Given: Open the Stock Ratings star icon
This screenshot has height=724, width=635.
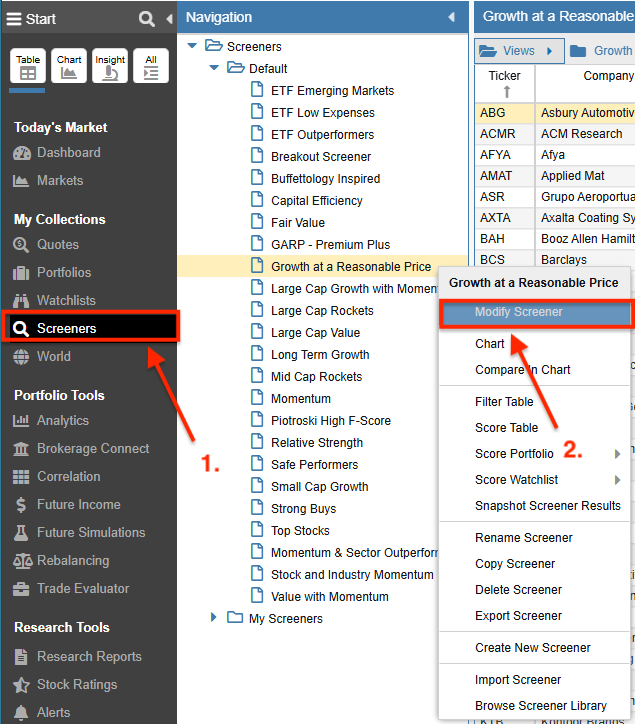Looking at the screenshot, I should 21,685.
